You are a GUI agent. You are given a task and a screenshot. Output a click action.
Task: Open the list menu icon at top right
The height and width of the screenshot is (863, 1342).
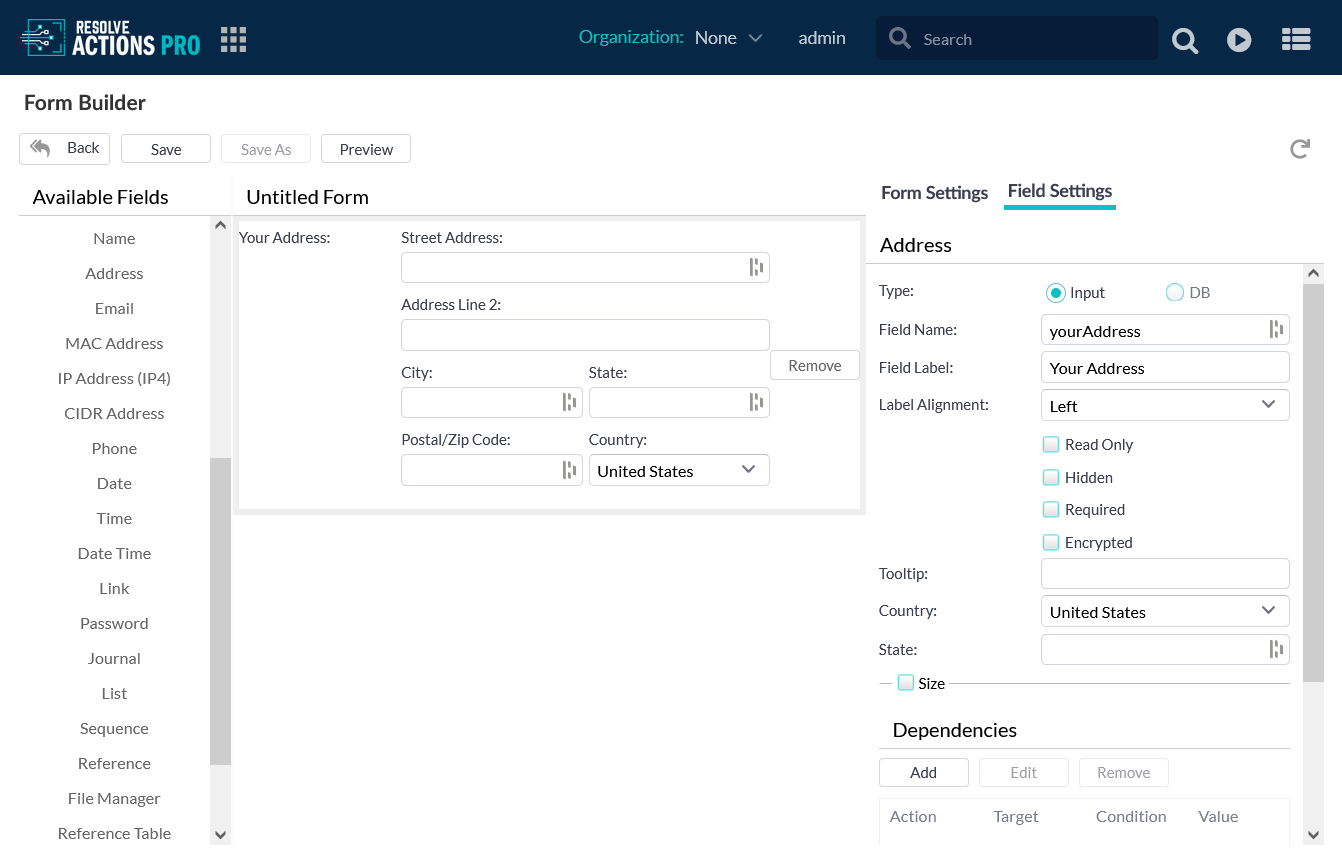(x=1296, y=40)
